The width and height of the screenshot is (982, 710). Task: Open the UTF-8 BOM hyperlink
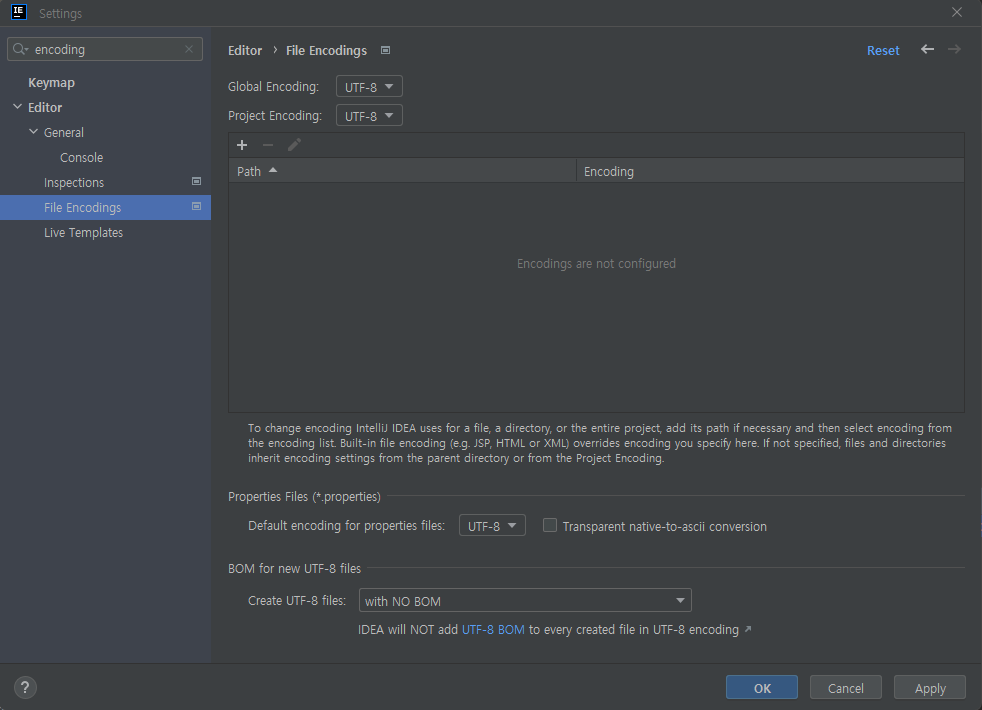493,630
